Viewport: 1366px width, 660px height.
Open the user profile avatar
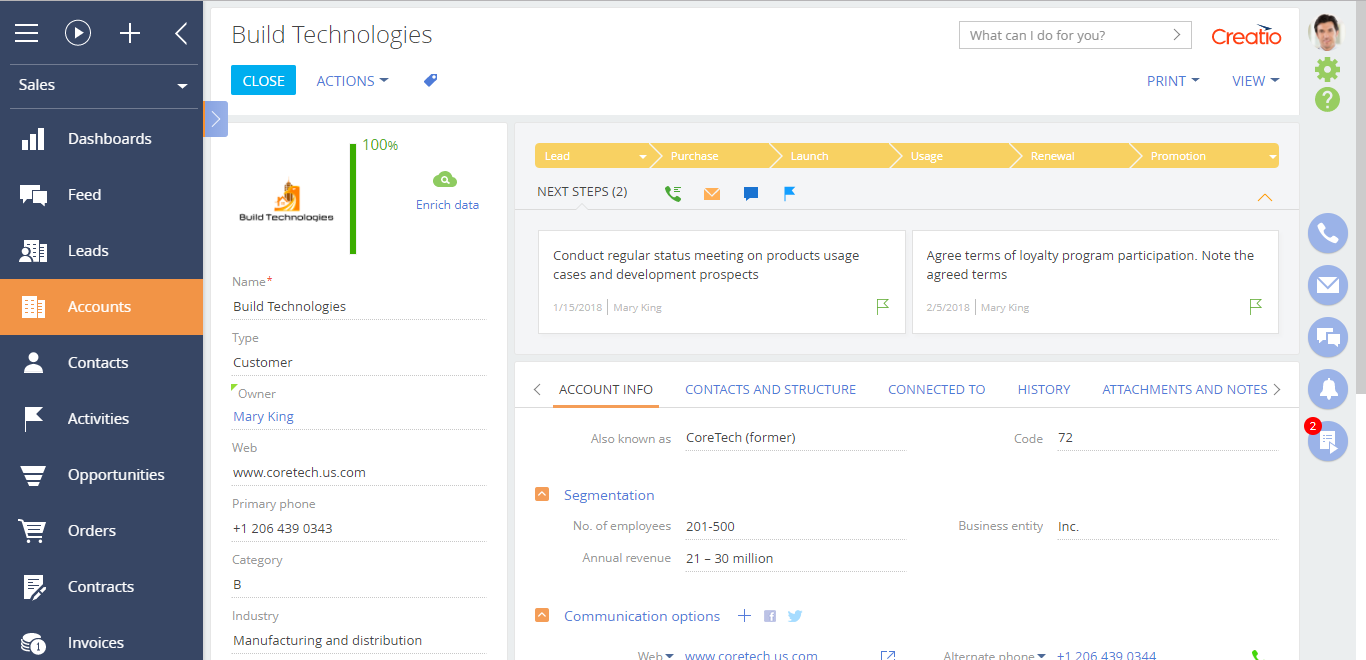(1327, 32)
